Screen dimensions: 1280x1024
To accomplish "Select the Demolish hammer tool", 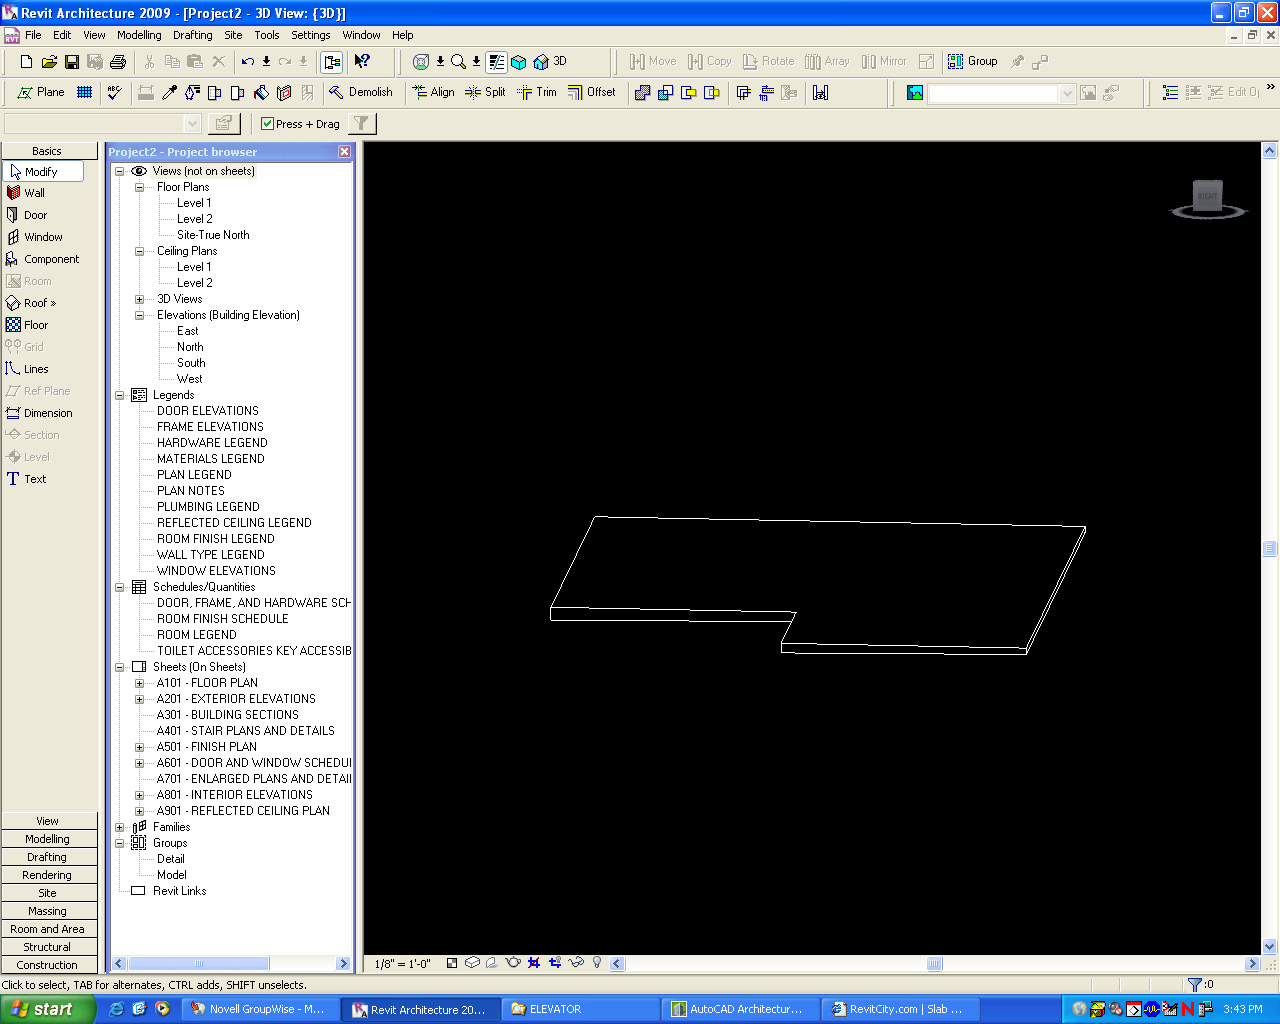I will [x=361, y=92].
